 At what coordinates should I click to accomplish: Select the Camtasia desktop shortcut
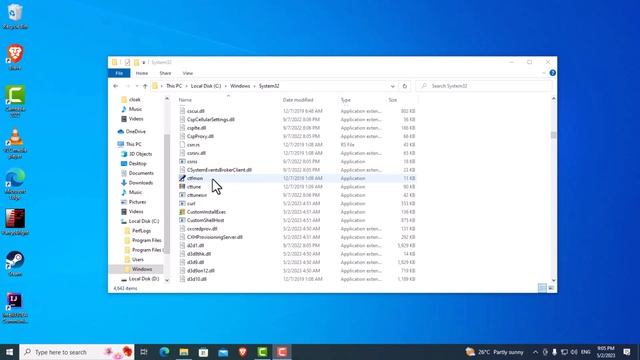coord(15,101)
